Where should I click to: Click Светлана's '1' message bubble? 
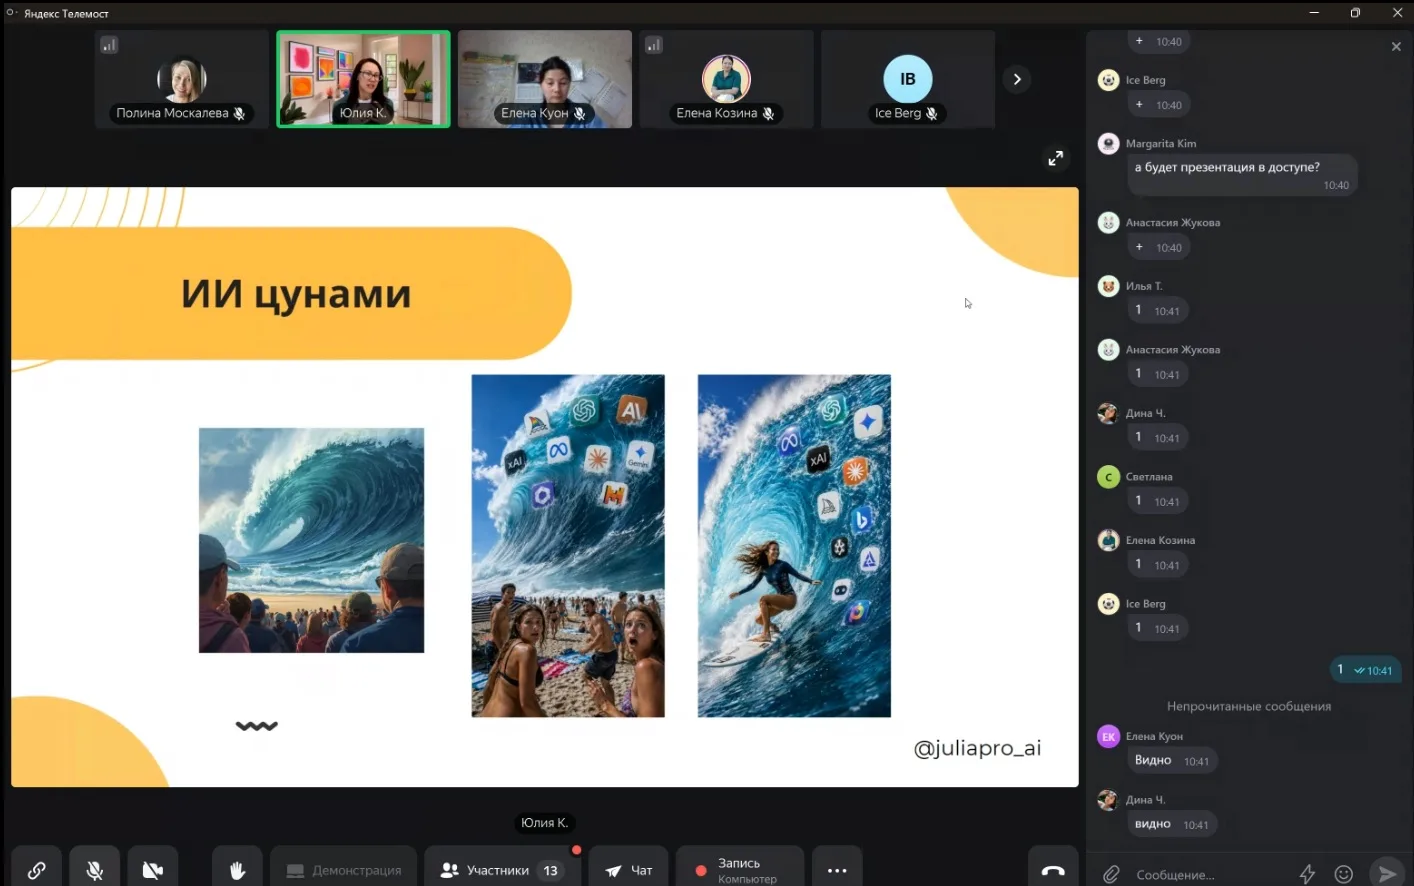point(1157,501)
